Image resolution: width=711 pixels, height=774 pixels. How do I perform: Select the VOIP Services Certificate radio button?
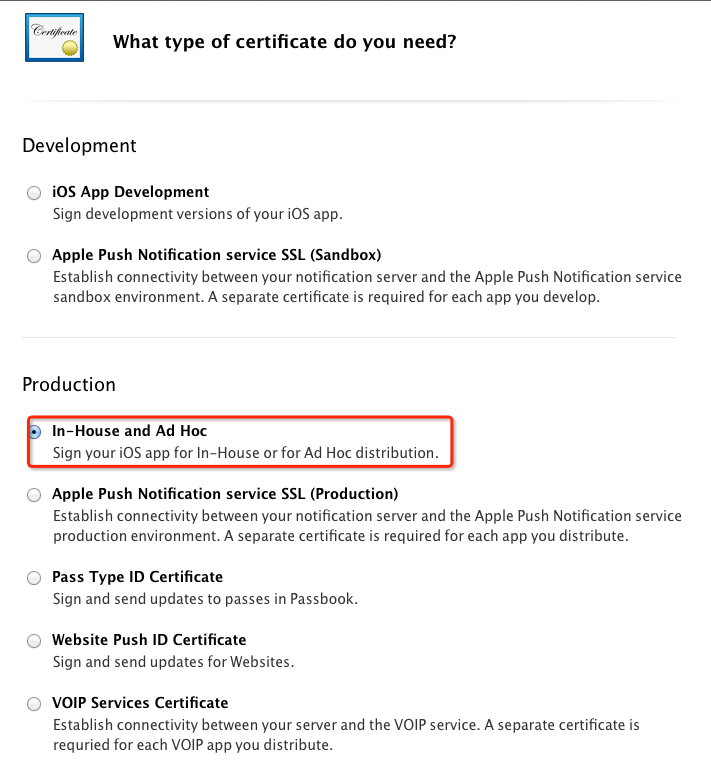pos(35,704)
